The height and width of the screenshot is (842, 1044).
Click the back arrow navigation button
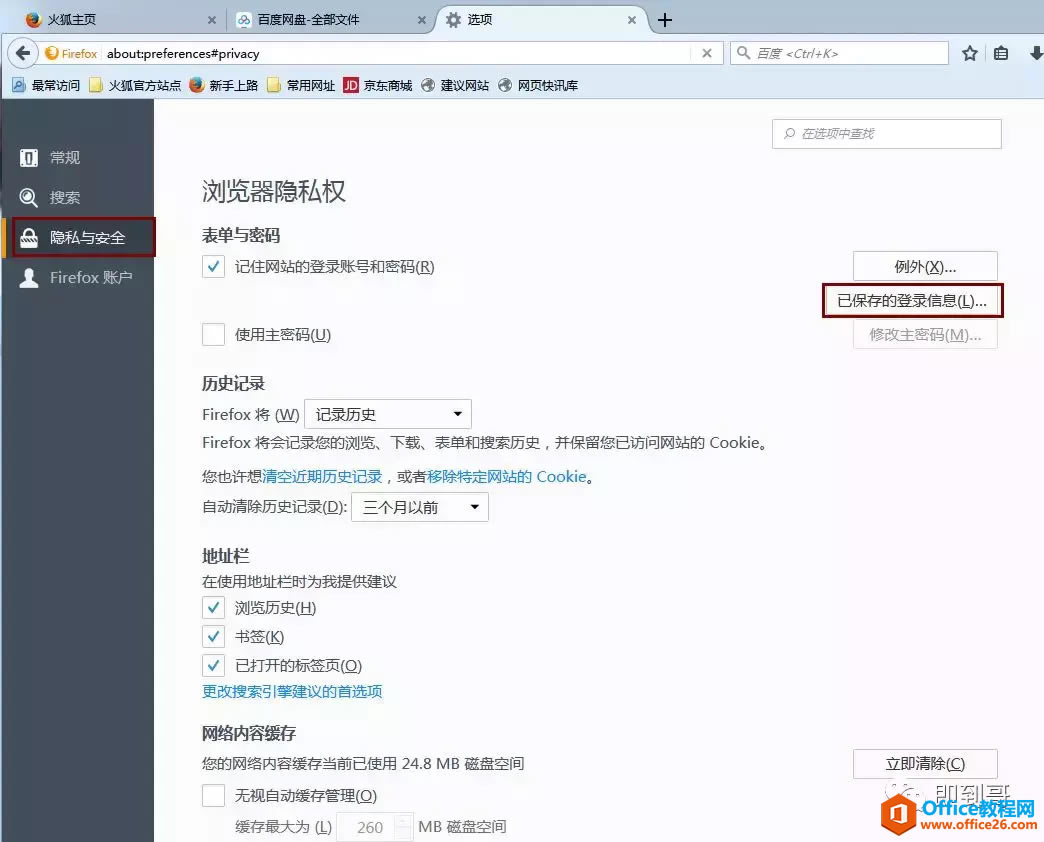click(23, 53)
